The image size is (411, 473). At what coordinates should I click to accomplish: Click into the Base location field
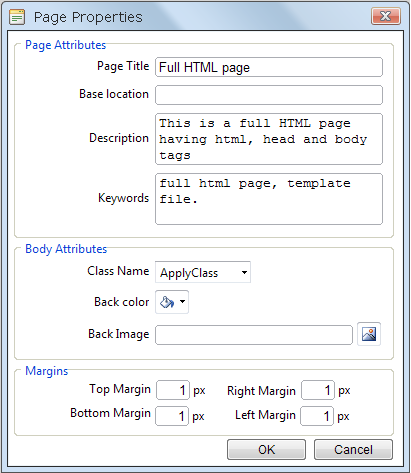269,95
